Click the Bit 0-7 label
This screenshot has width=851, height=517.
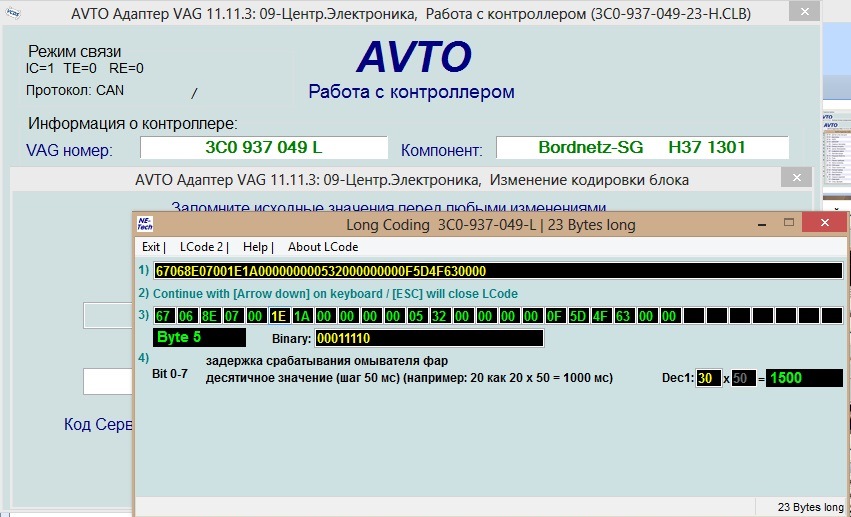[170, 374]
